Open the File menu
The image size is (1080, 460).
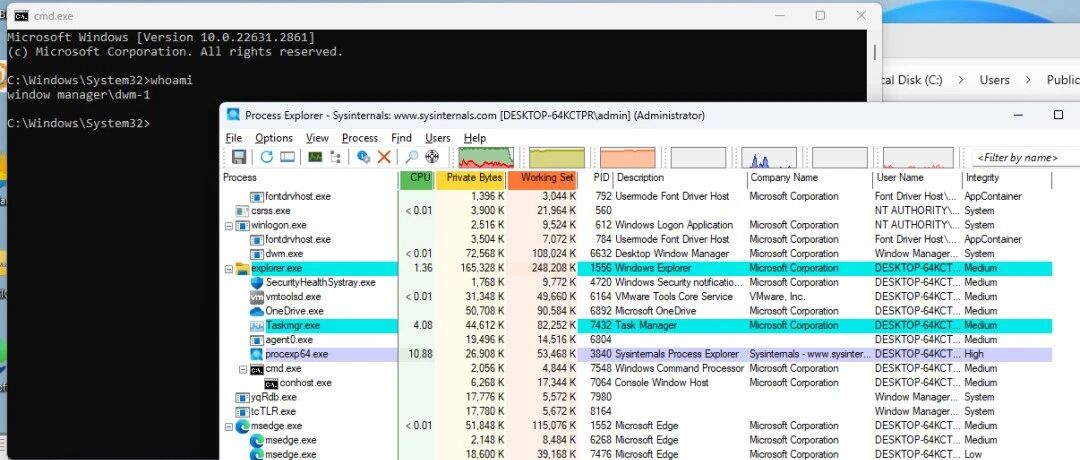pos(233,138)
